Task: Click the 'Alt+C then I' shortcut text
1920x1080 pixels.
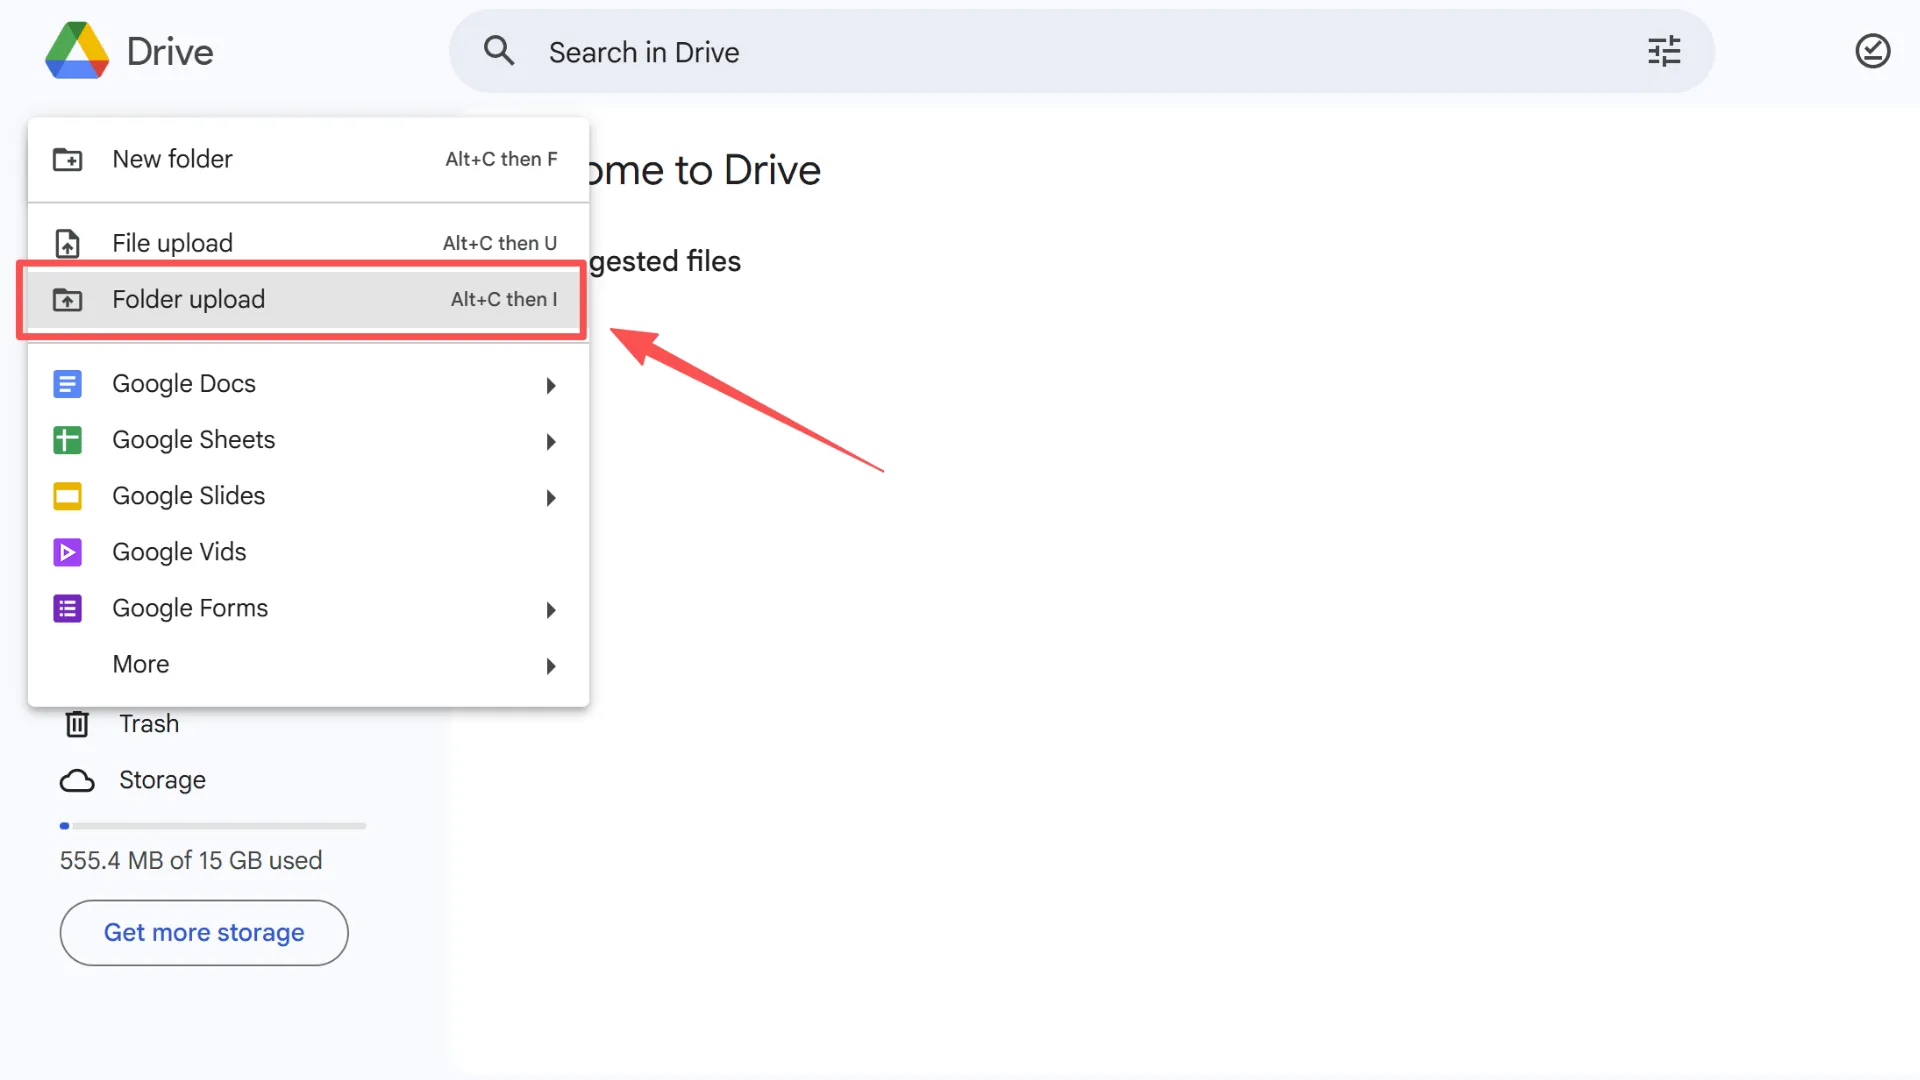Action: click(504, 299)
